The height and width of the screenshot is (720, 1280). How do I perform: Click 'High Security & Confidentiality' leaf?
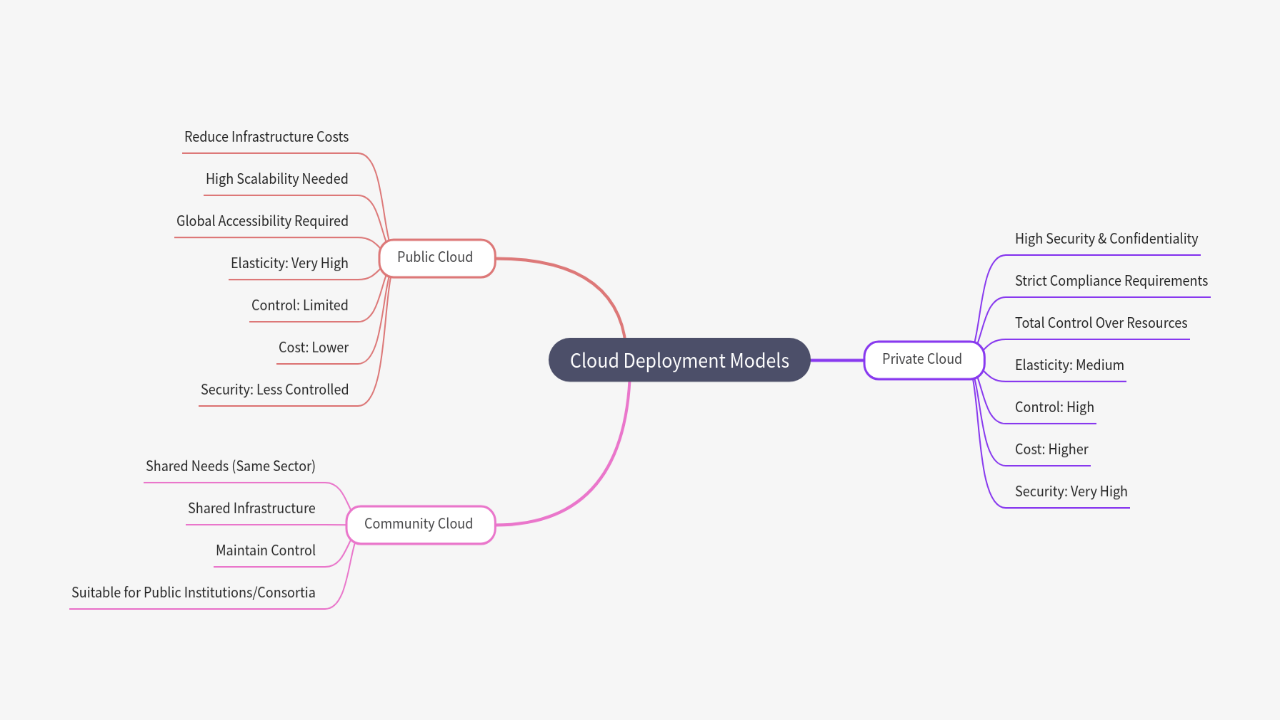(1106, 239)
